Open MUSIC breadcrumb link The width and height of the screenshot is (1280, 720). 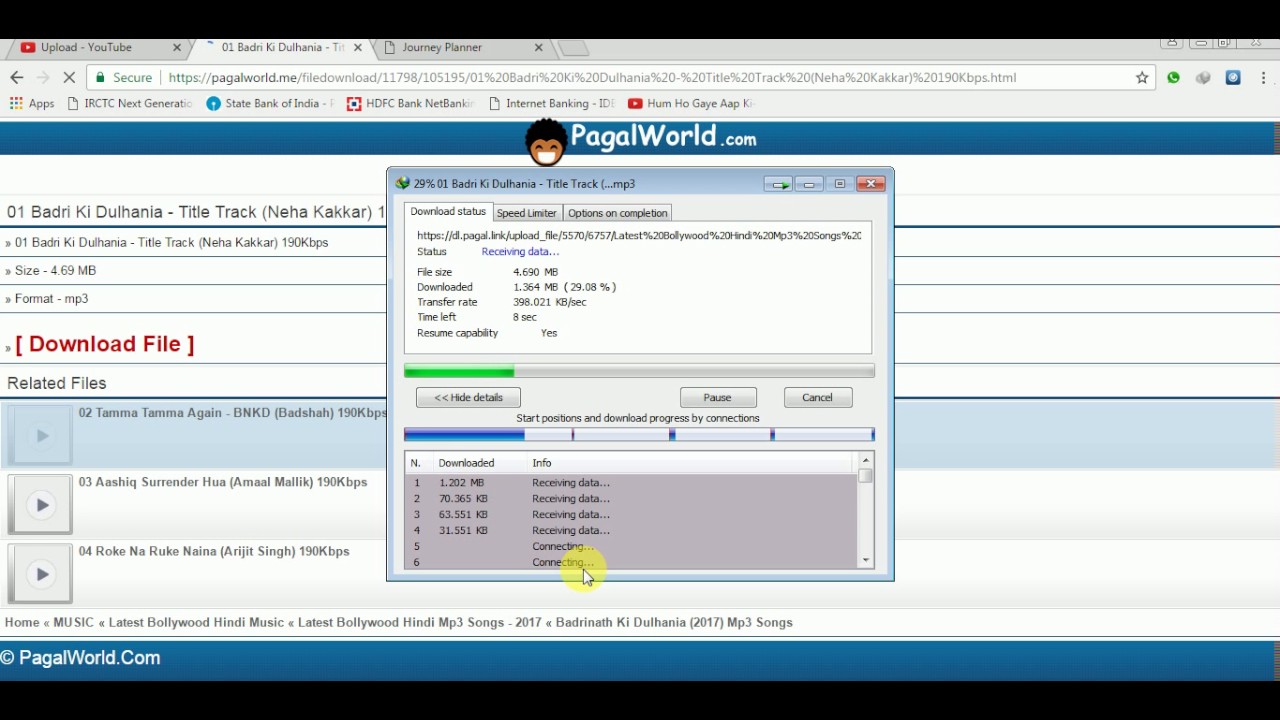tap(73, 622)
